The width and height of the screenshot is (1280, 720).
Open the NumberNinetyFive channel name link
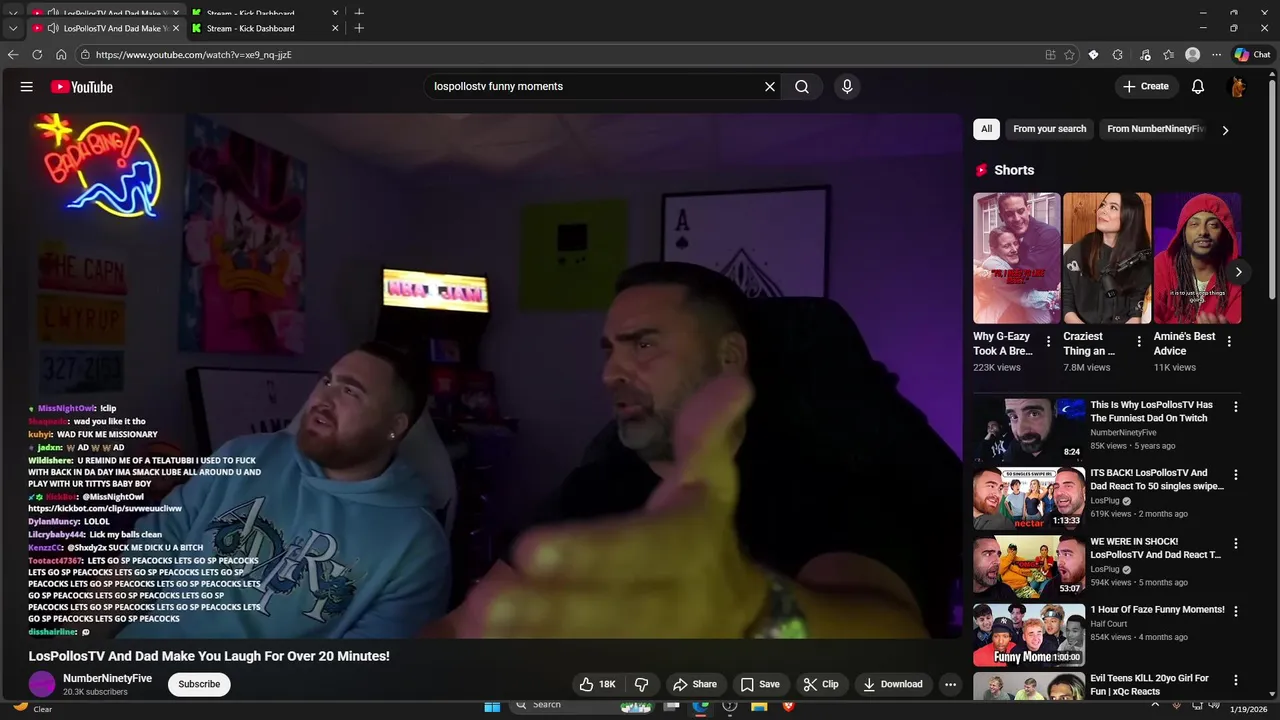(107, 678)
